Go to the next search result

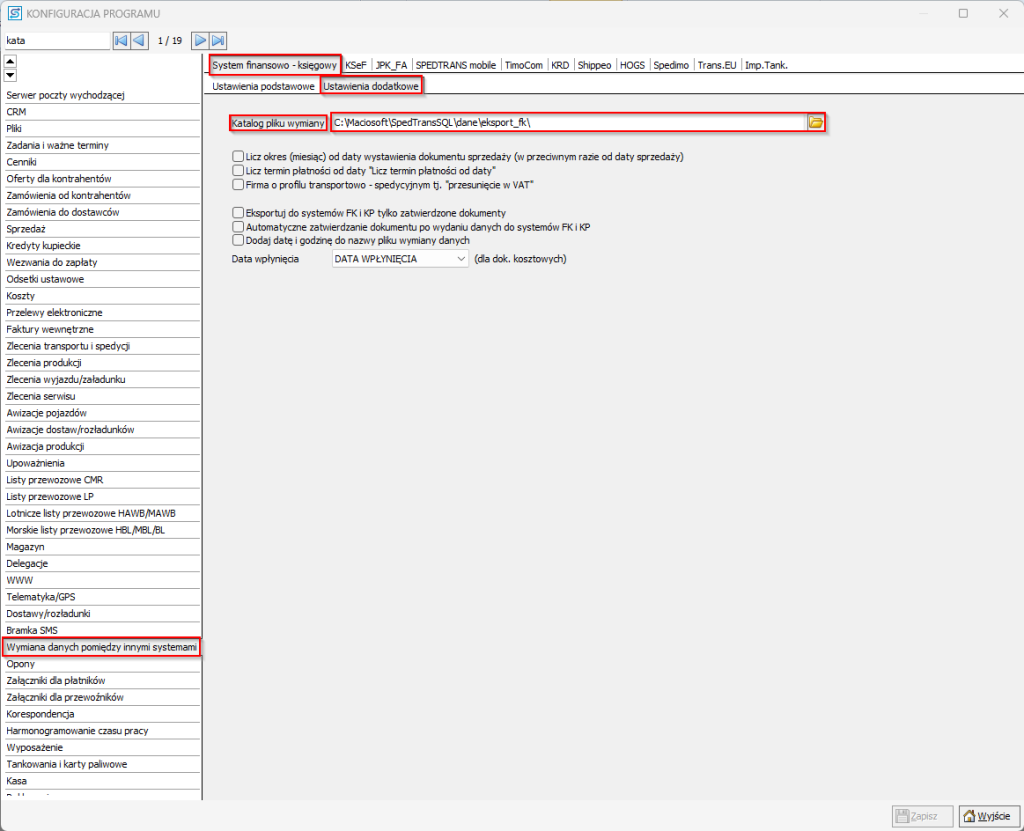(200, 40)
